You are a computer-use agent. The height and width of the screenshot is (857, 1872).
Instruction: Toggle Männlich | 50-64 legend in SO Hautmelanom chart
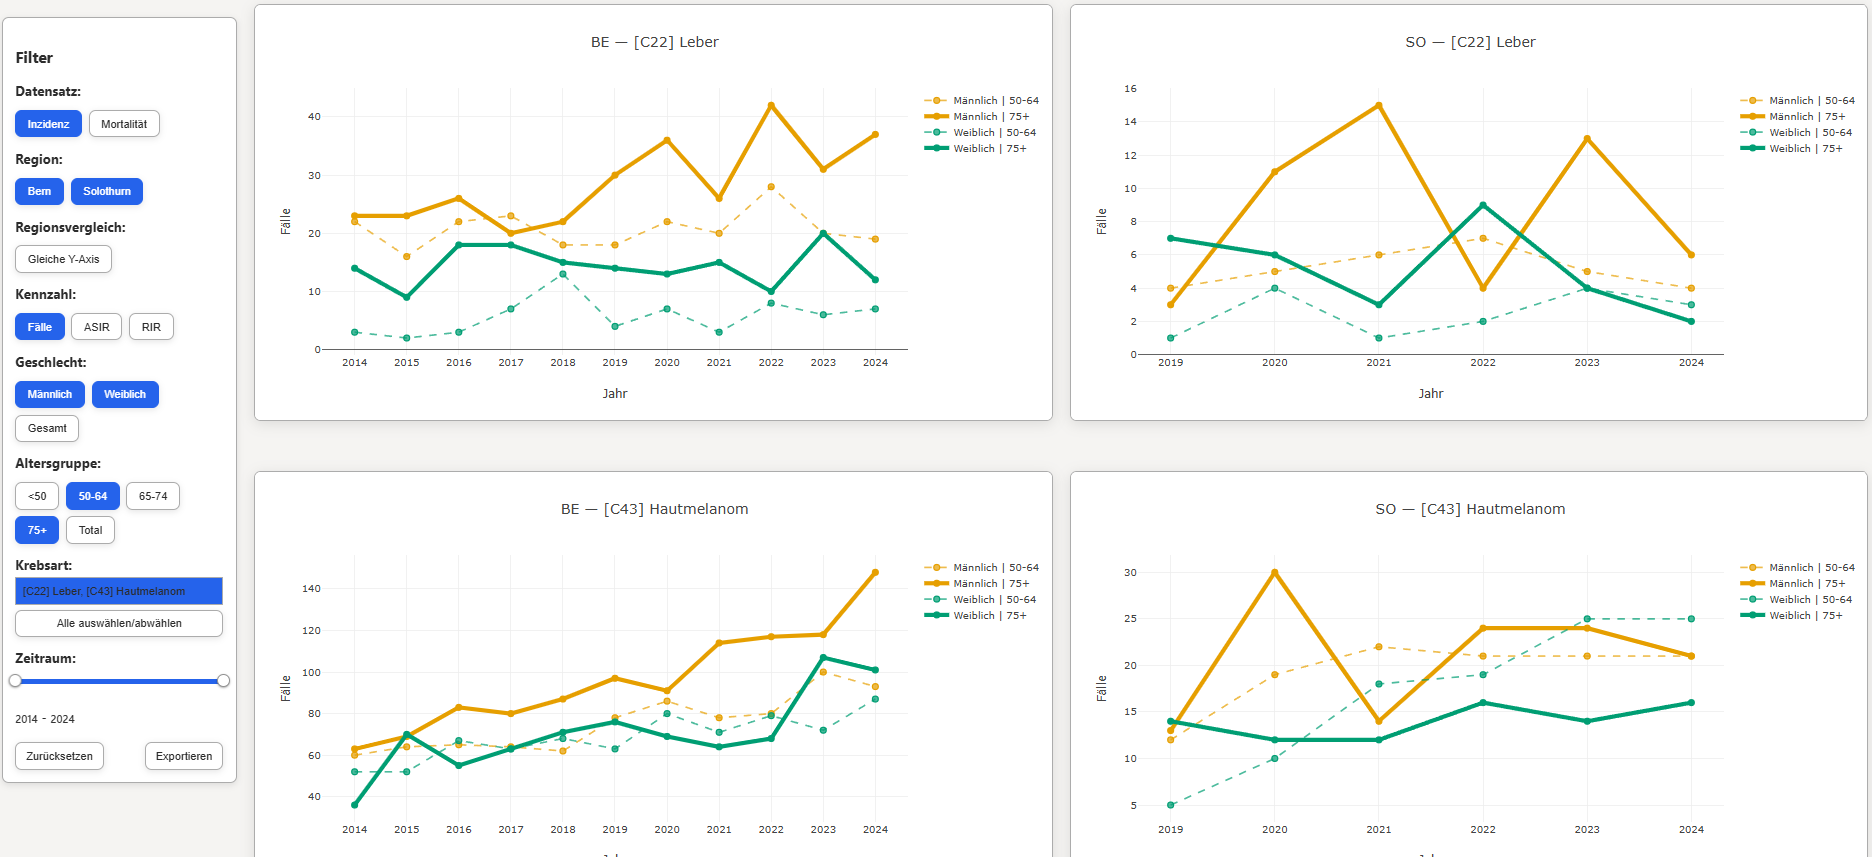click(x=1798, y=568)
